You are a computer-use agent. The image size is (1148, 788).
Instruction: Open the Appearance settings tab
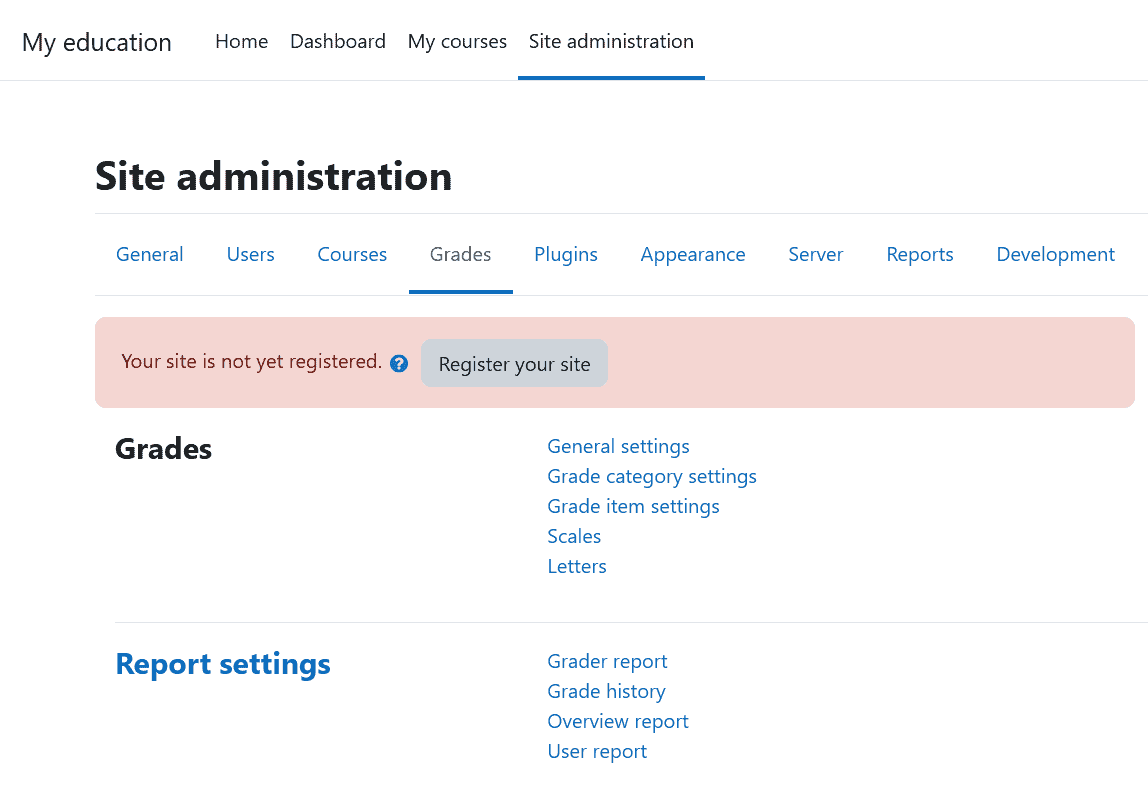pos(693,254)
